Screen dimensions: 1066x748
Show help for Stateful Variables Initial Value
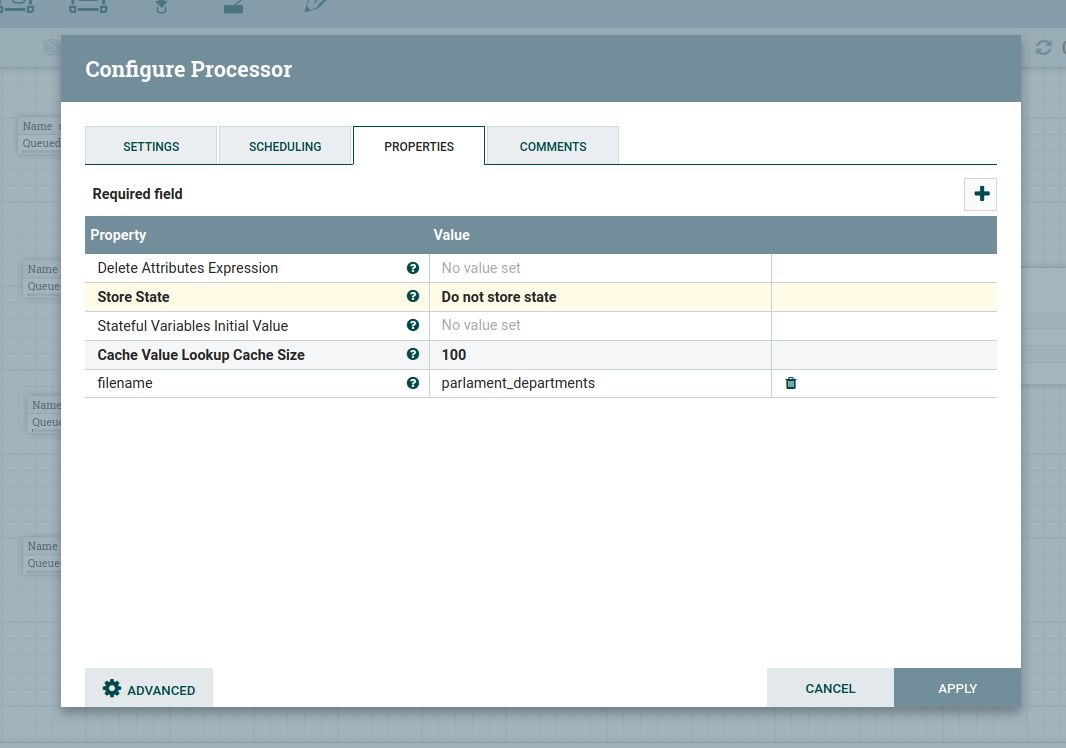(412, 326)
